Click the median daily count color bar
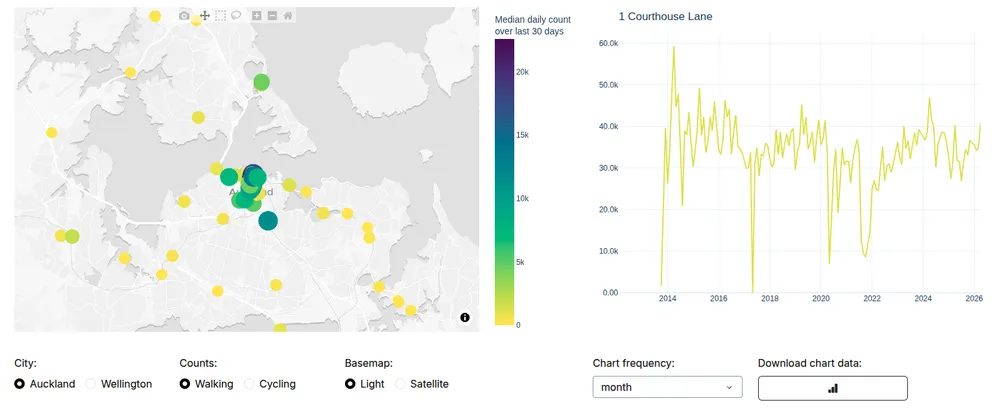This screenshot has width=1000, height=409. point(505,182)
